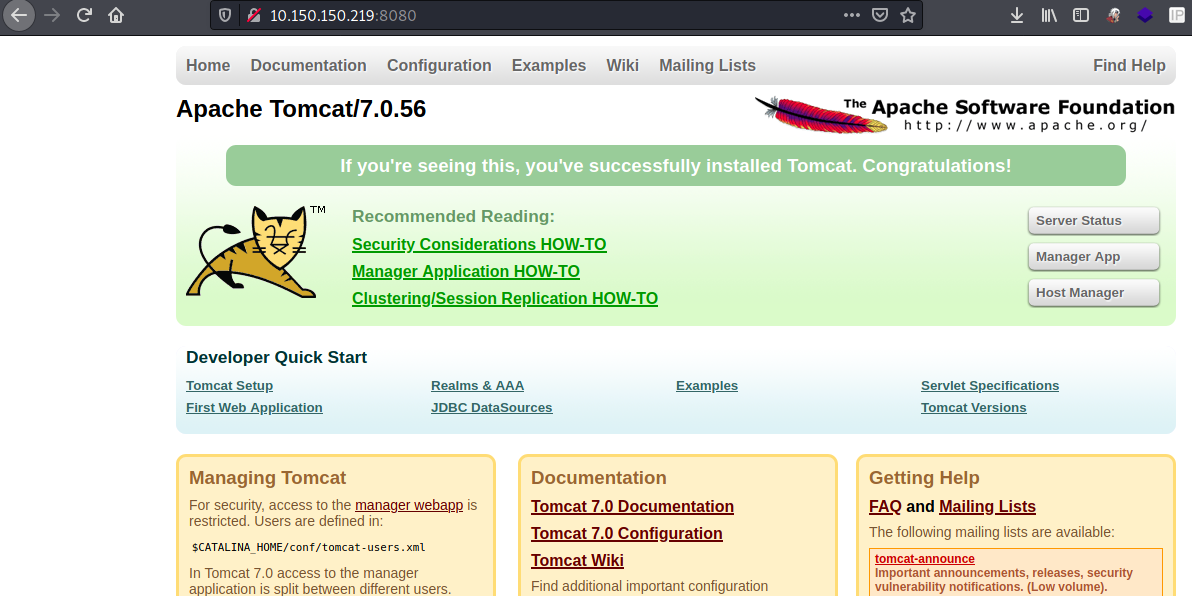
Task: Open the JDBC DataSources link
Action: coord(492,407)
